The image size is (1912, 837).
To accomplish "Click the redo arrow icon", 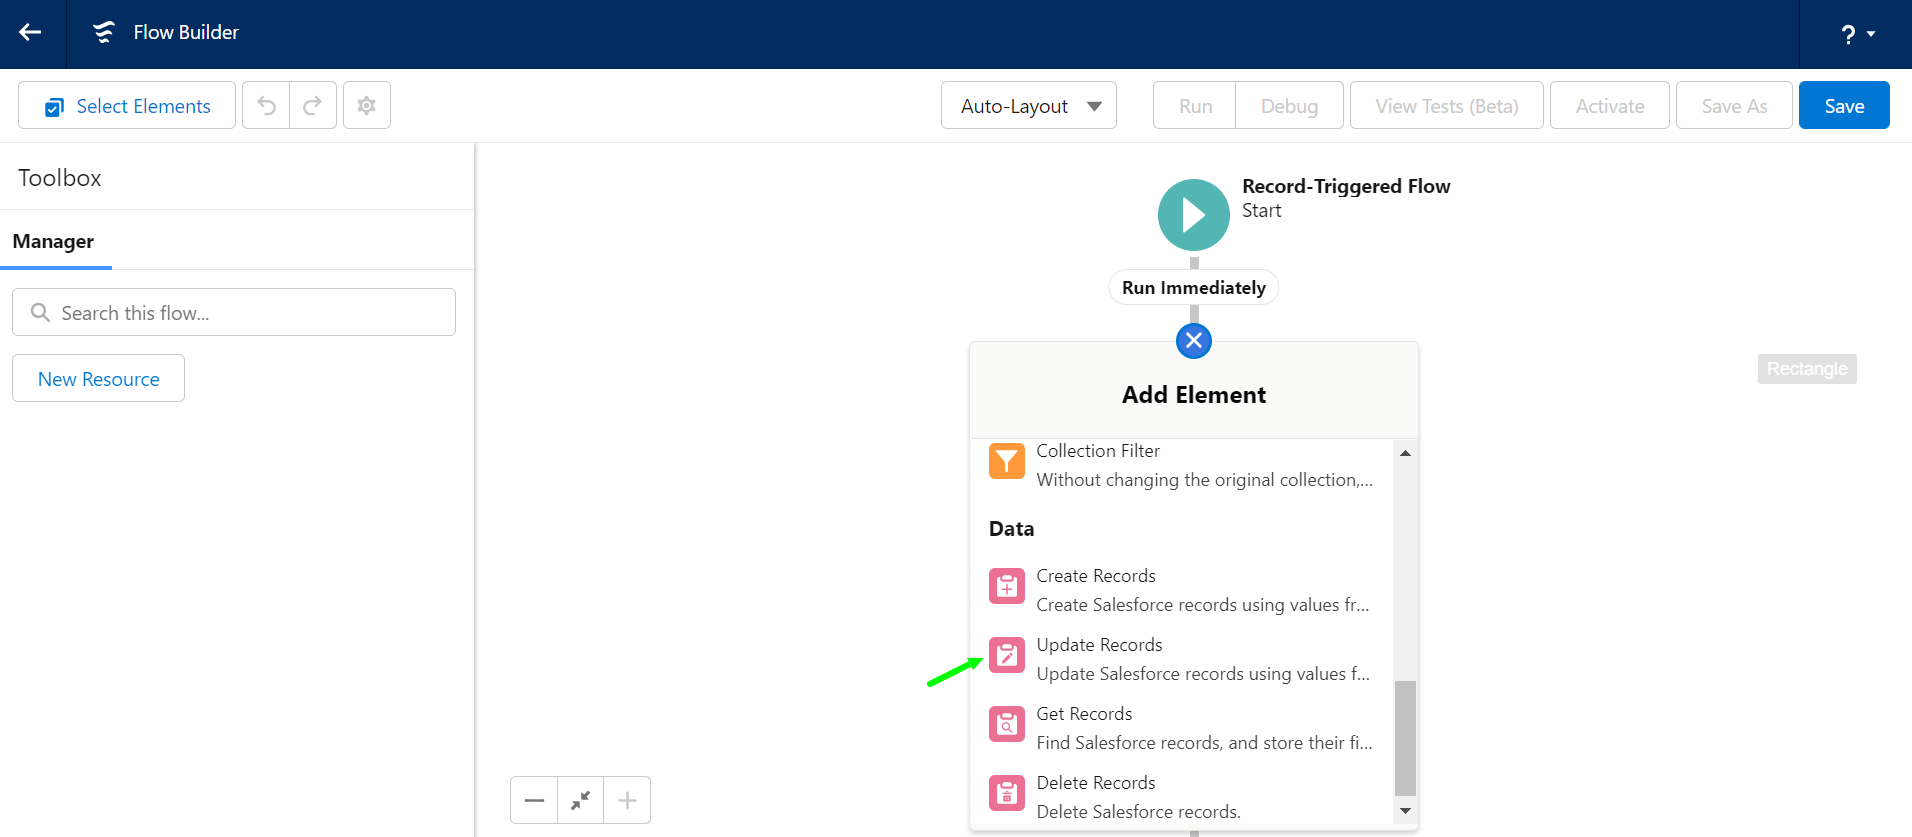I will [313, 106].
